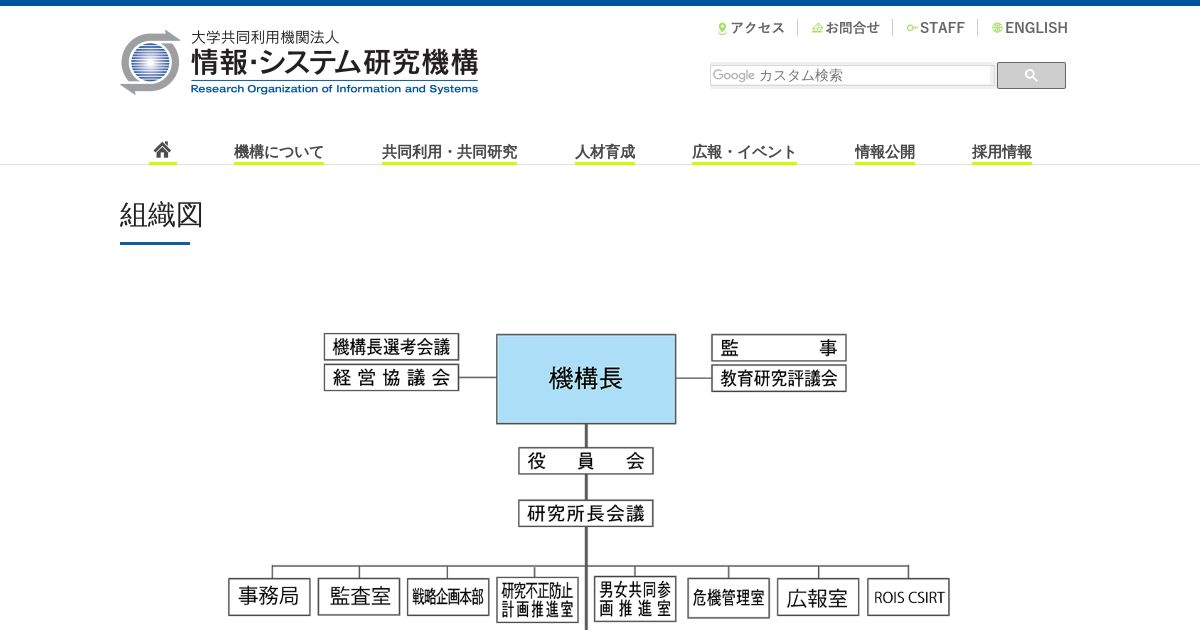Viewport: 1200px width, 630px height.
Task: Click the ROIS CSIRT box
Action: (x=908, y=597)
